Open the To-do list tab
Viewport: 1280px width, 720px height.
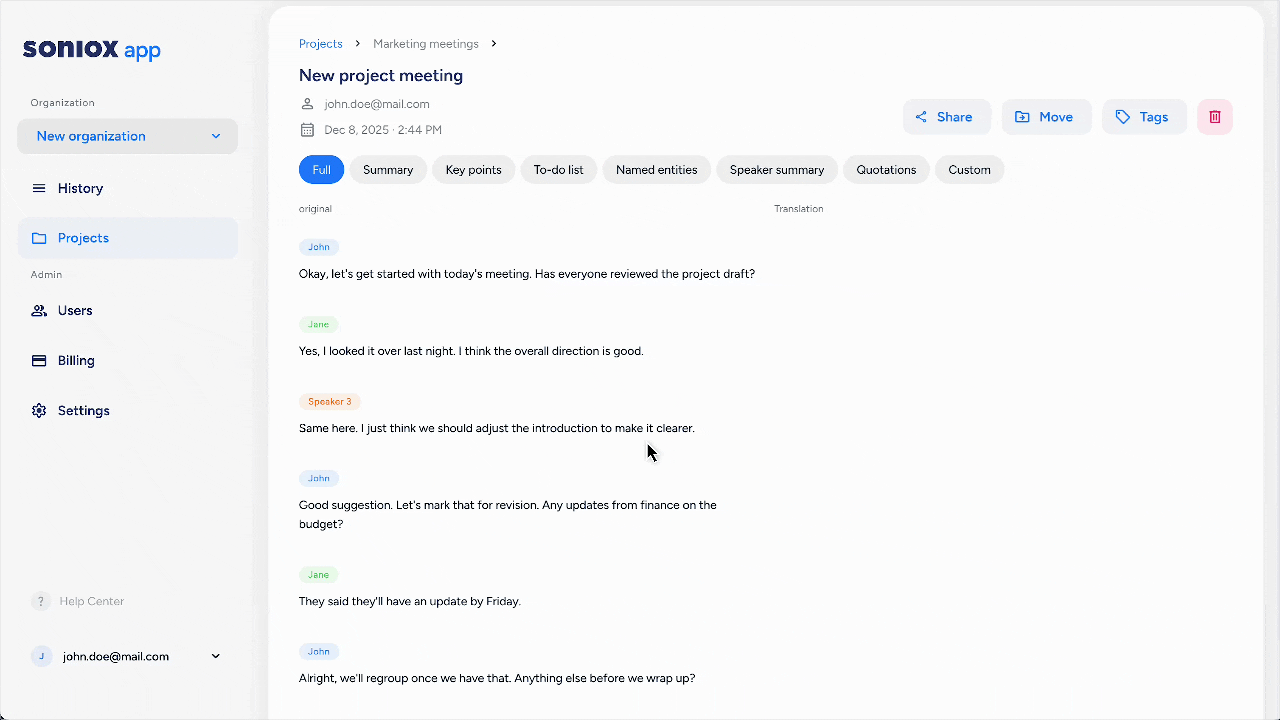click(x=558, y=170)
